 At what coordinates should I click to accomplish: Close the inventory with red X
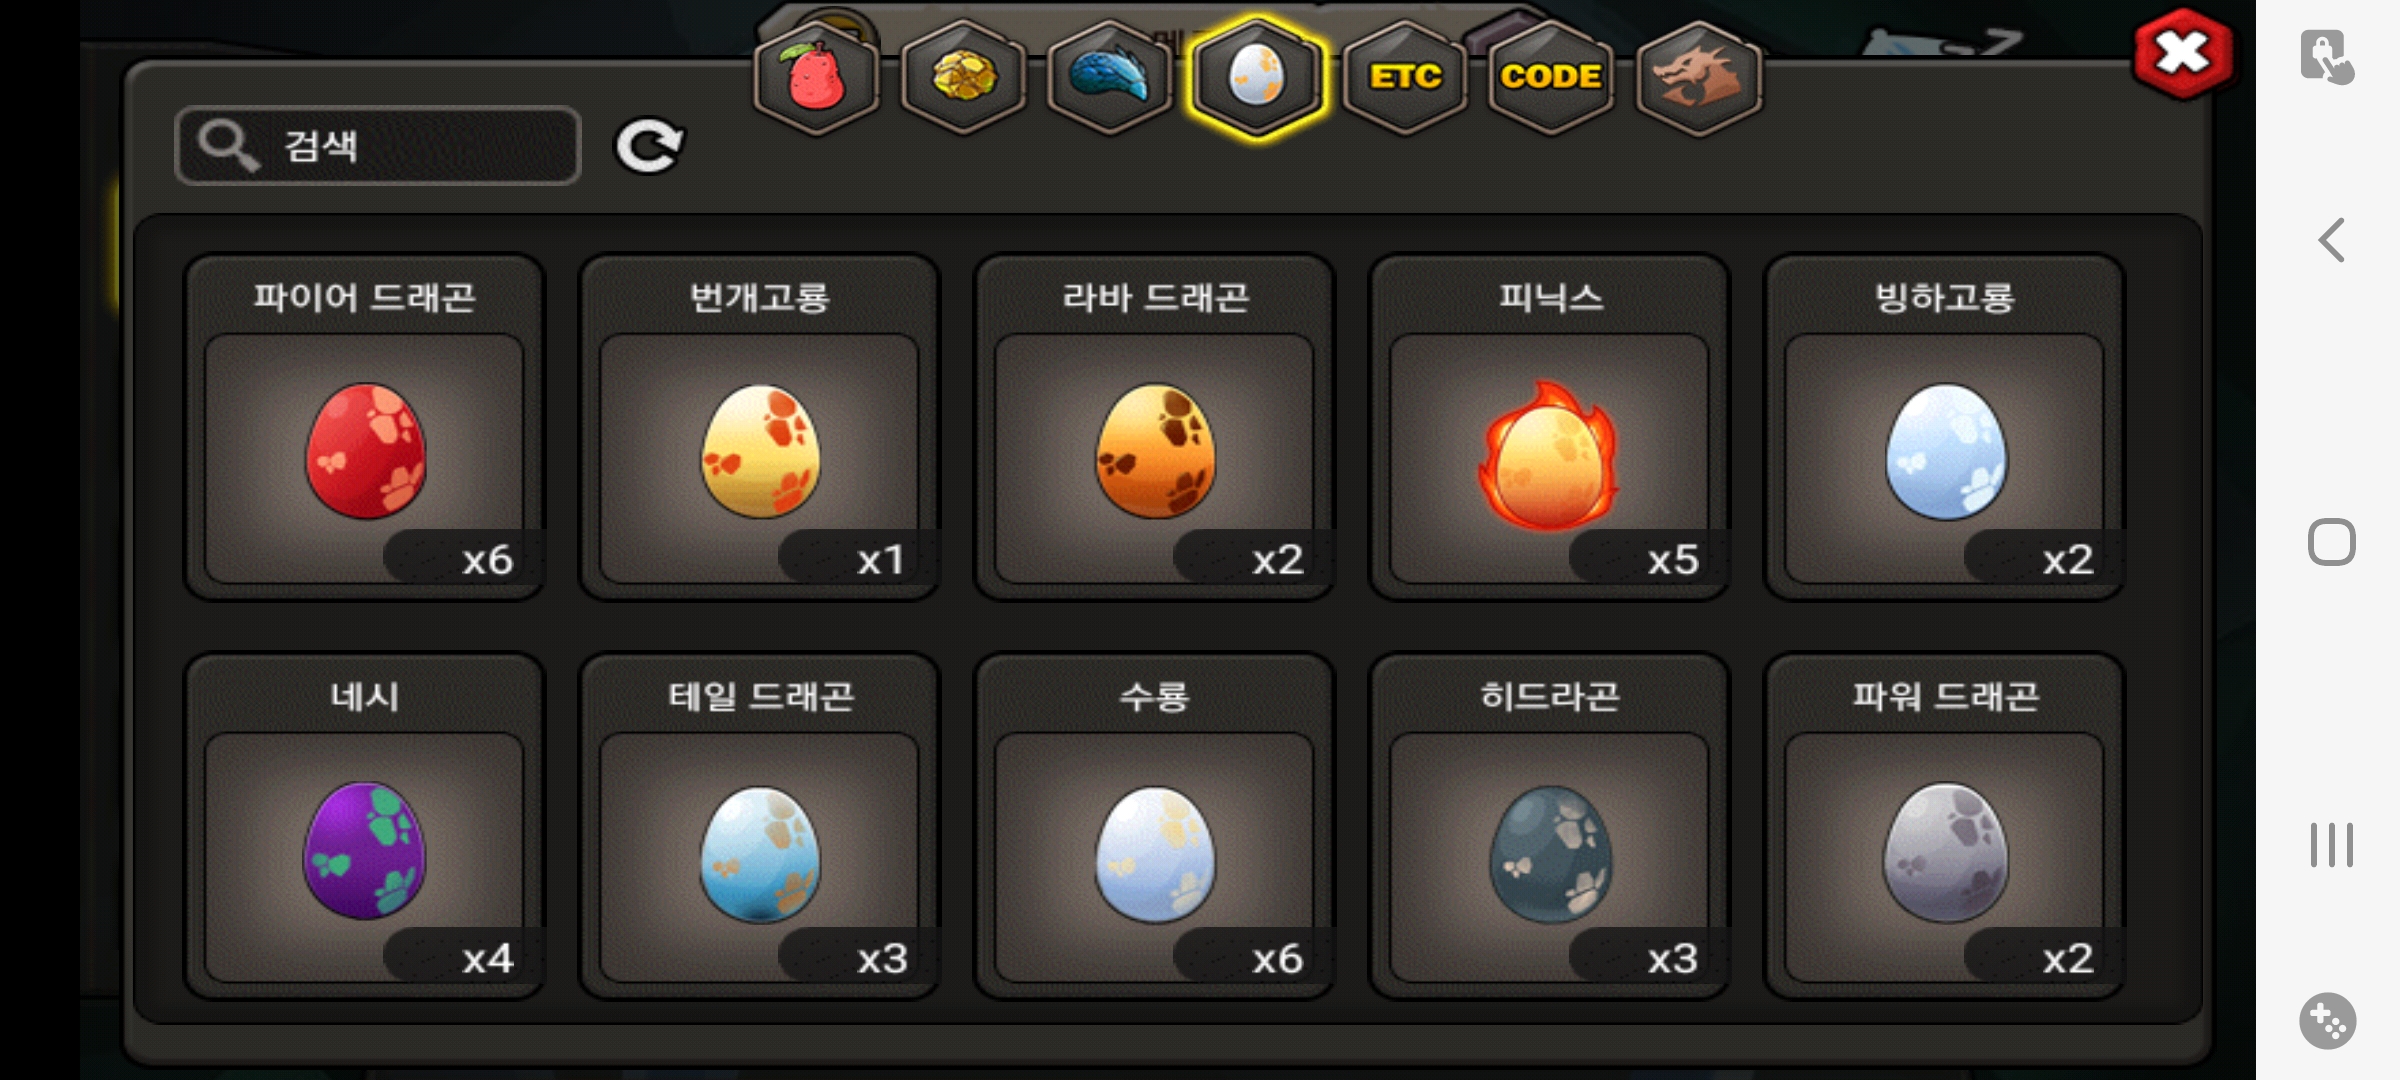coord(2183,53)
